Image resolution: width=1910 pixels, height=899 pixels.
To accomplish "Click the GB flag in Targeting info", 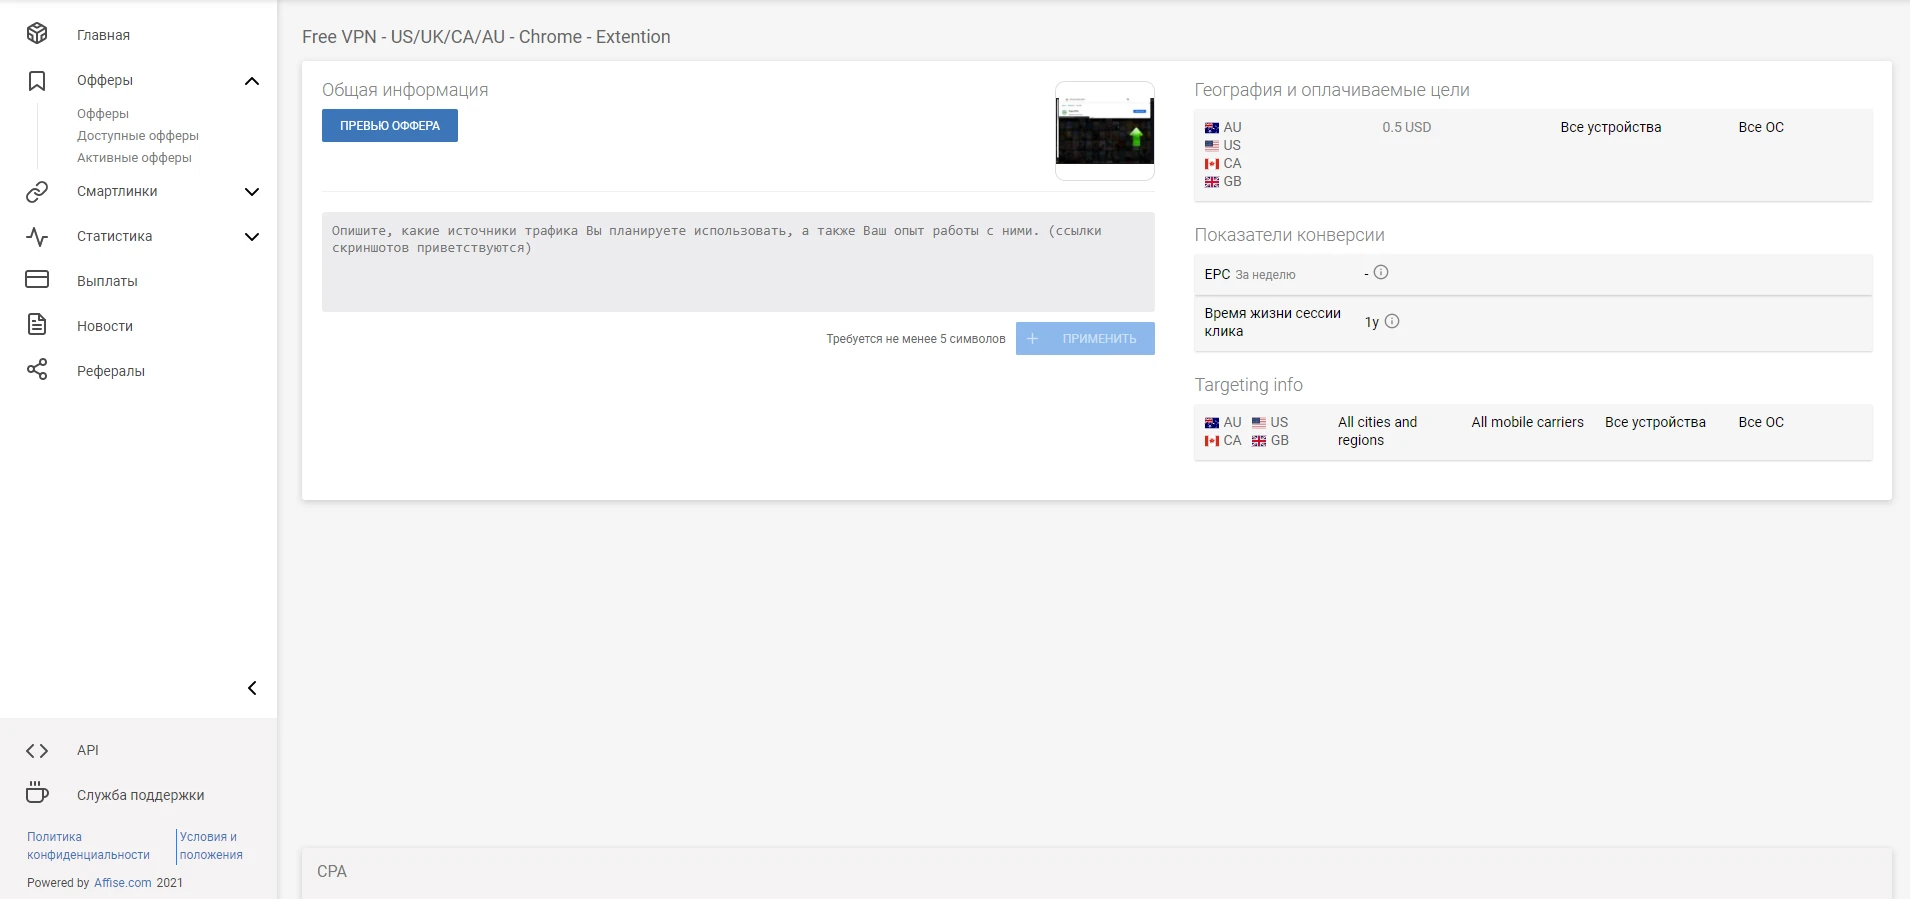I will click(1259, 441).
